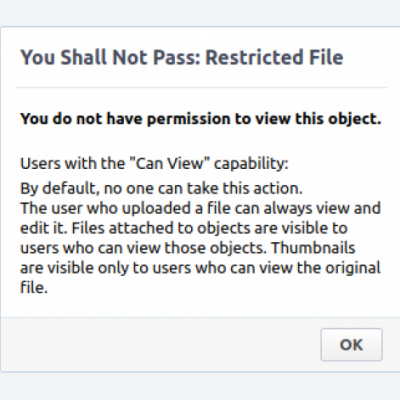Screen dimensions: 400x400
Task: Click the "You Shall Not Pass: Restricted File" title
Action: click(182, 57)
